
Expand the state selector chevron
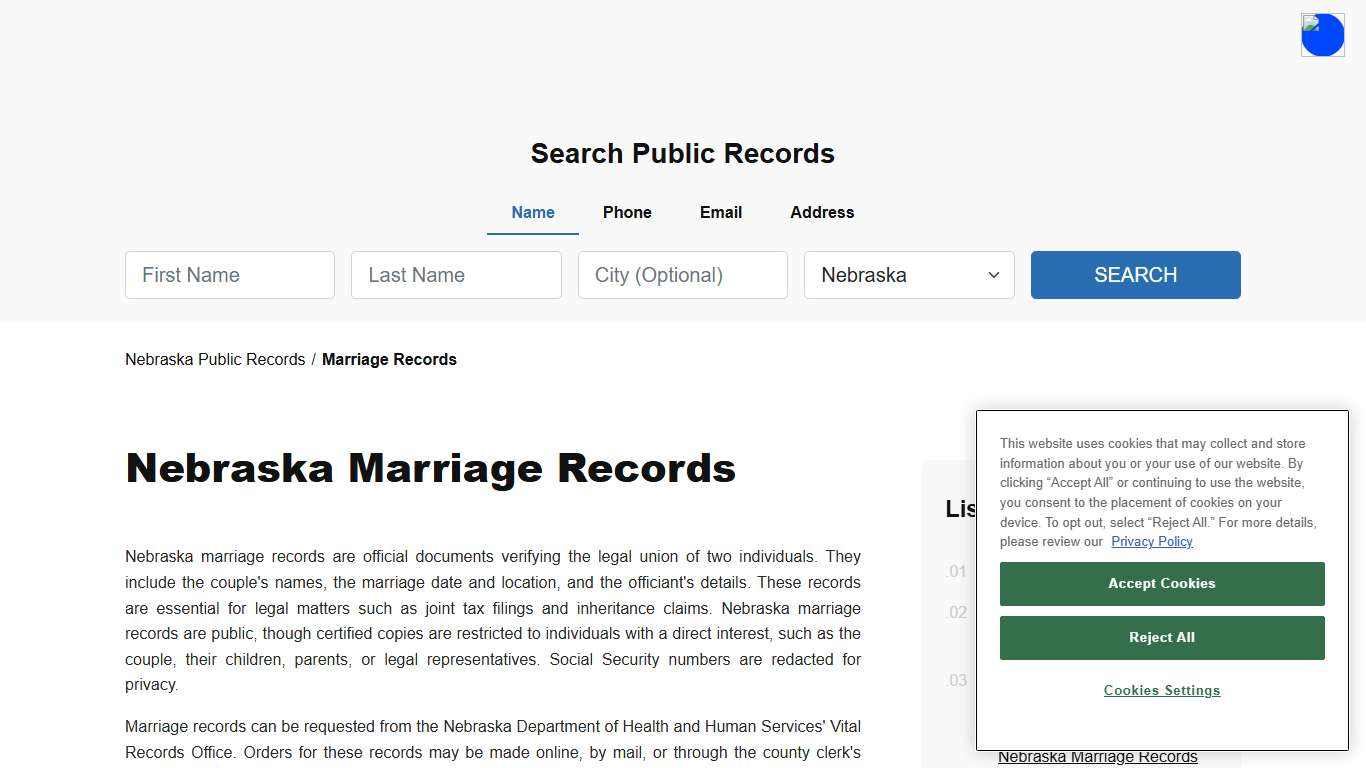[993, 275]
